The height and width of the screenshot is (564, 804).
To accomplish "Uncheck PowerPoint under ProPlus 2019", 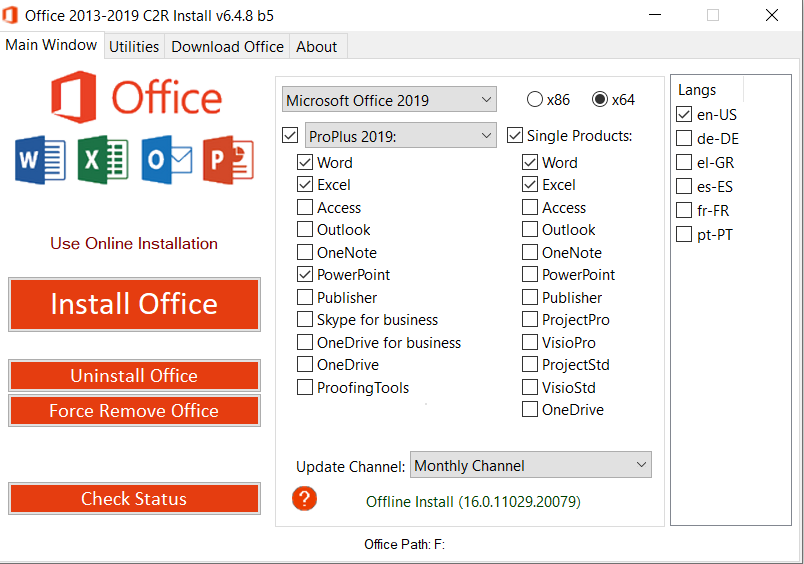I will click(305, 274).
